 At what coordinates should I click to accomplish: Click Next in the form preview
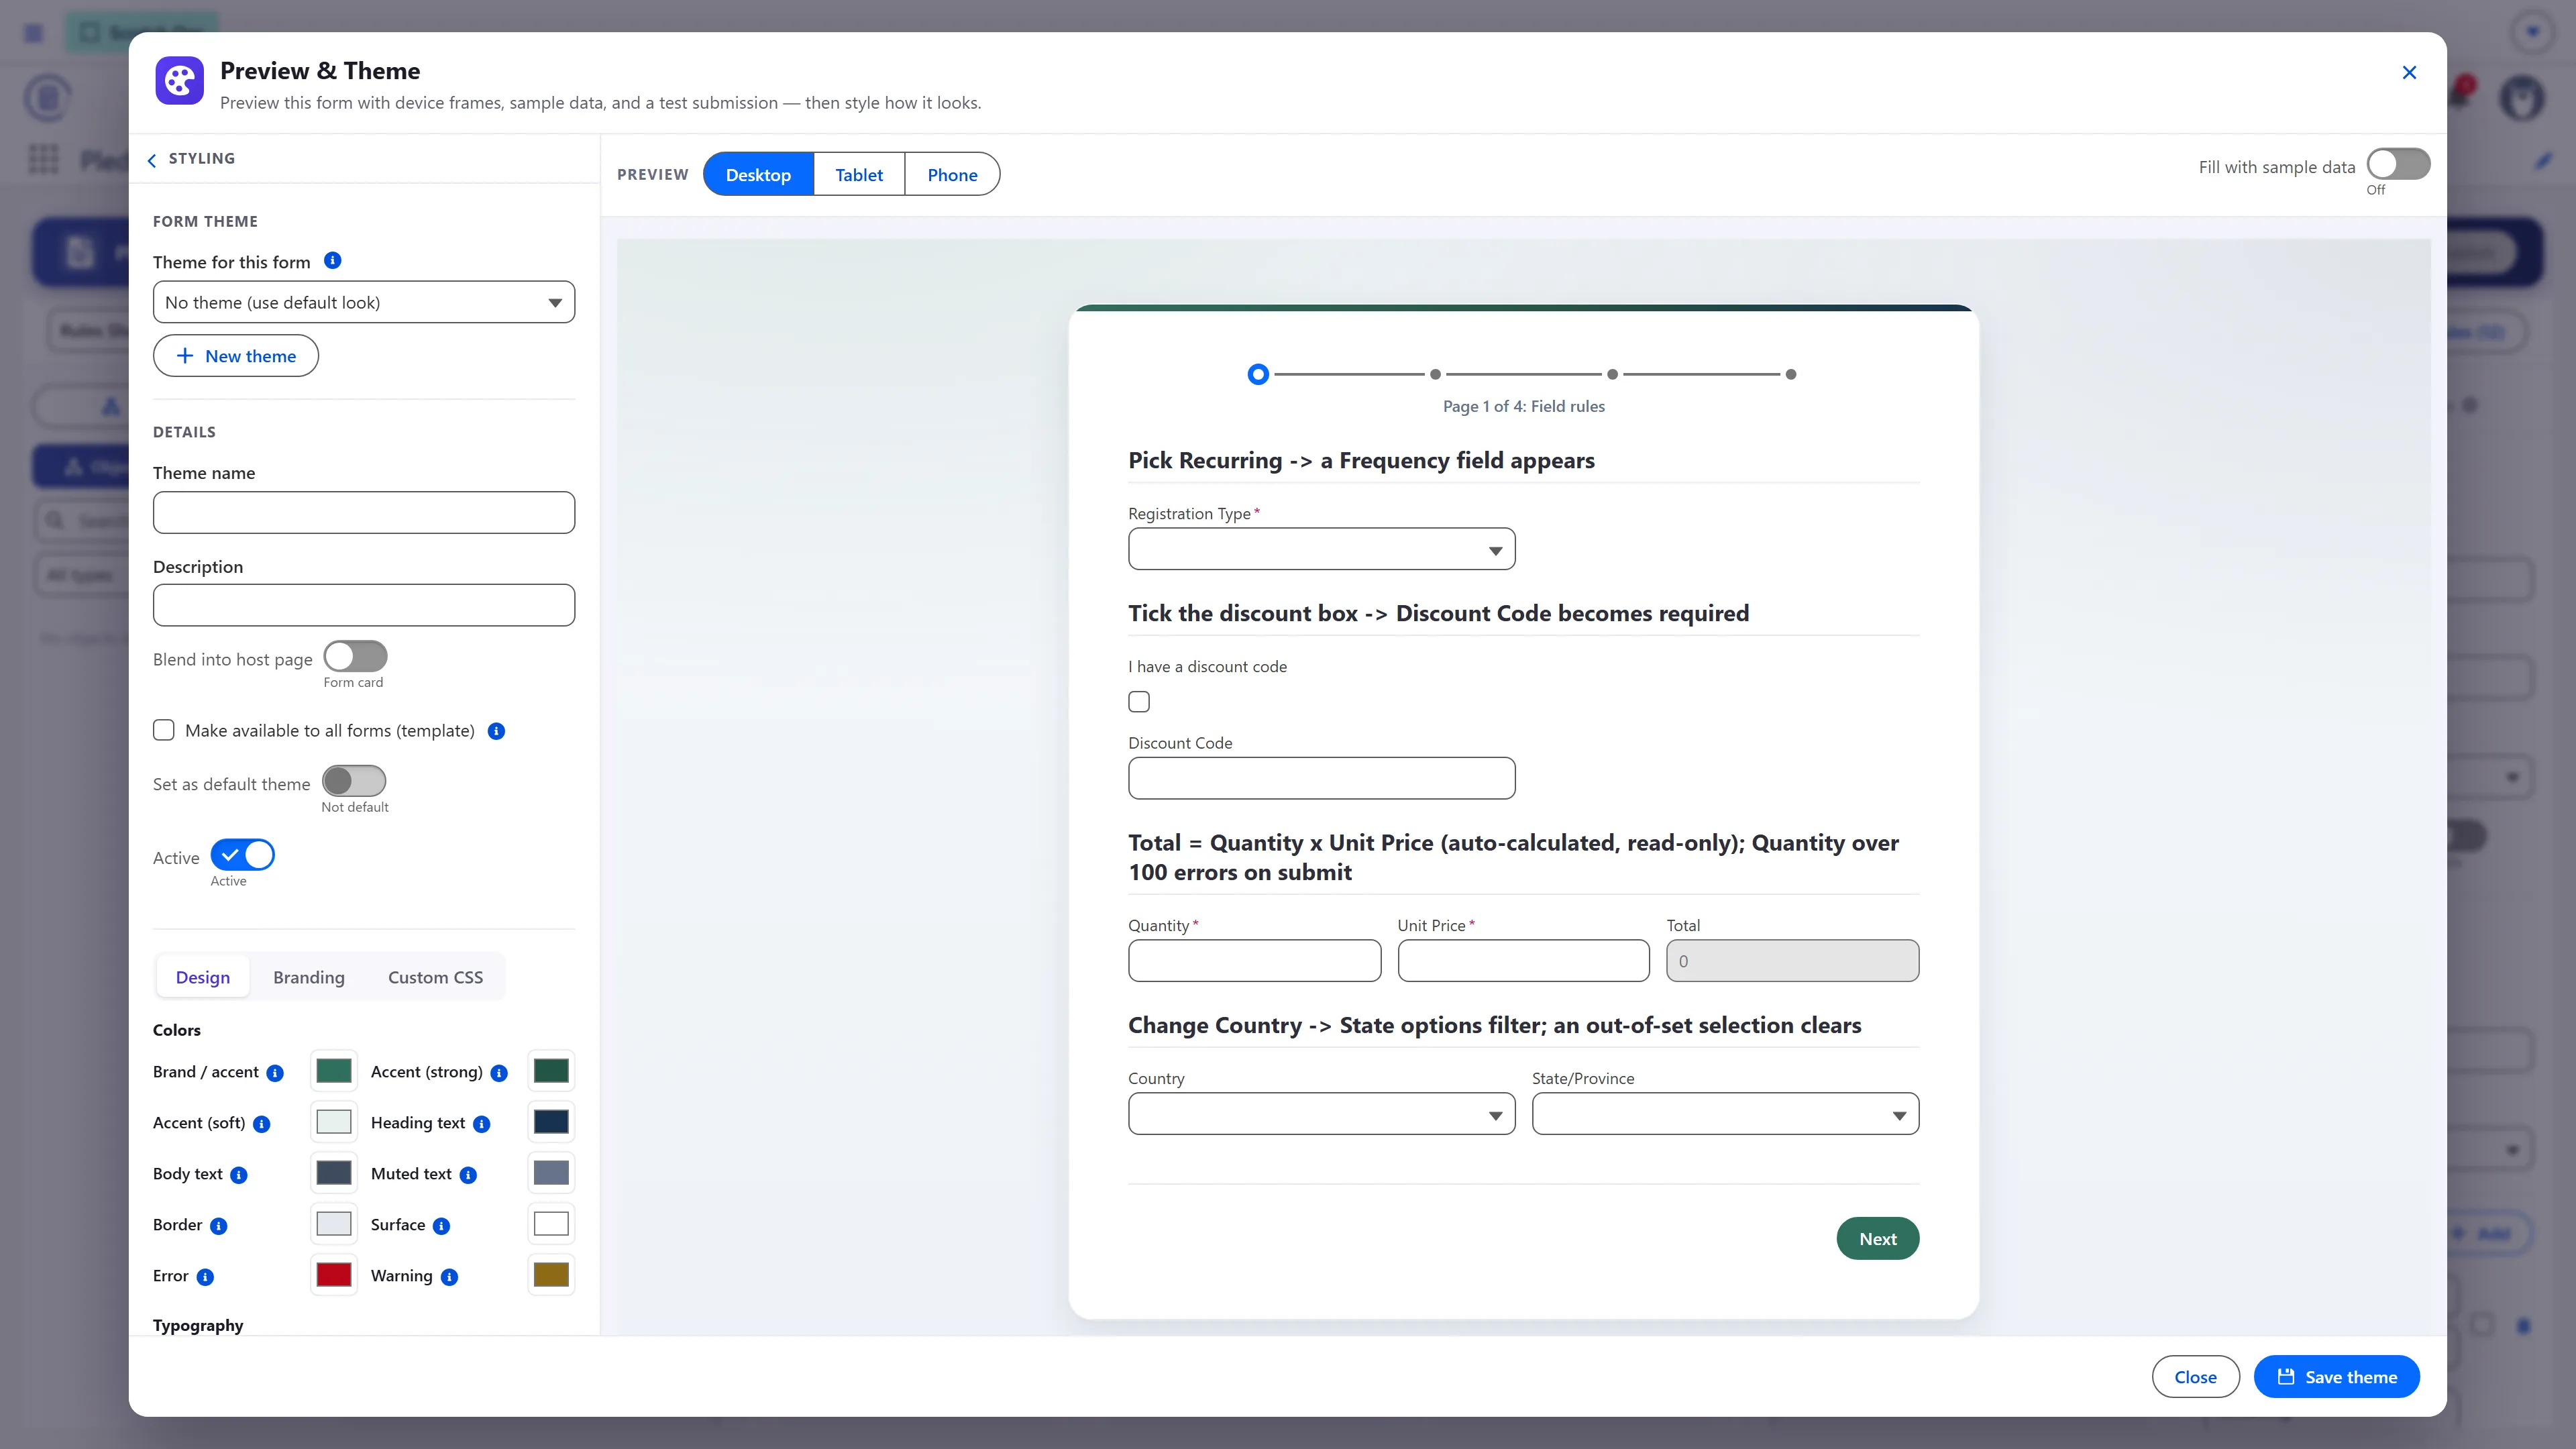coord(1878,1239)
